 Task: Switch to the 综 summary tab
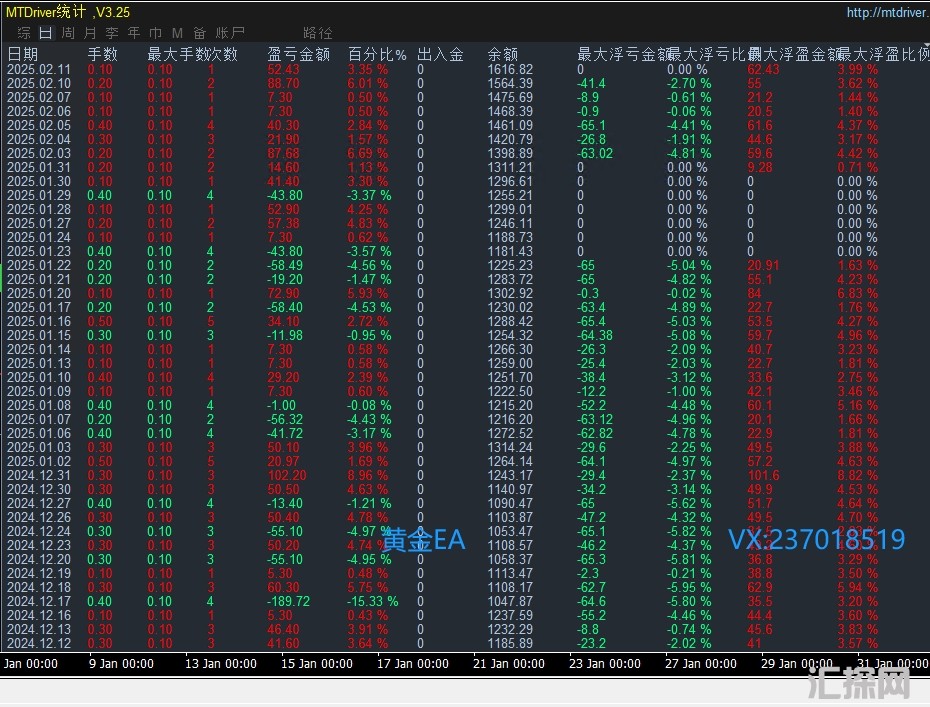(x=23, y=33)
